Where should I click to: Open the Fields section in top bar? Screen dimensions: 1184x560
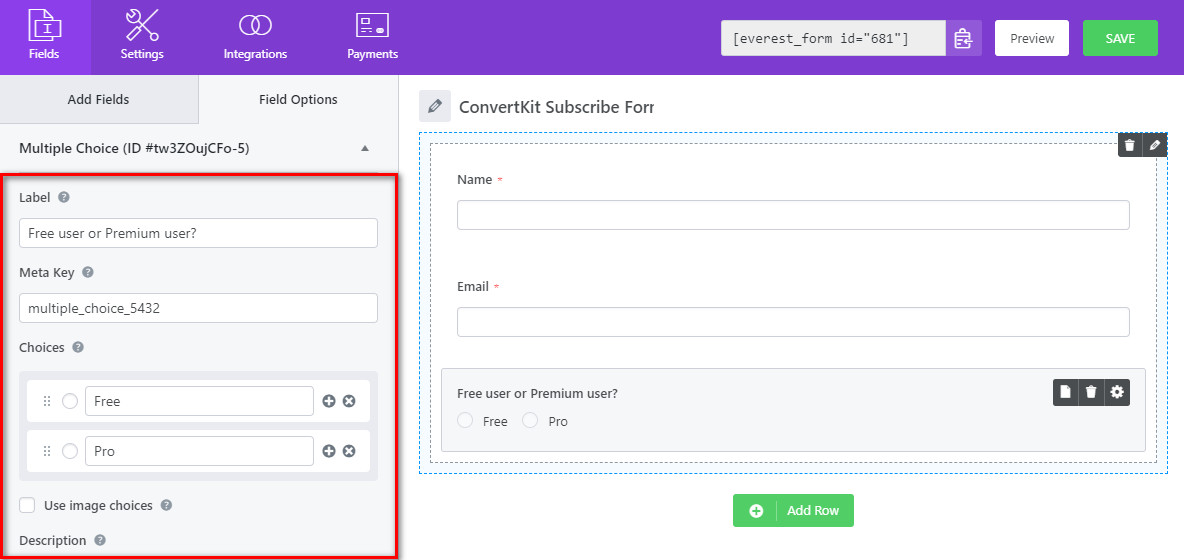[44, 37]
